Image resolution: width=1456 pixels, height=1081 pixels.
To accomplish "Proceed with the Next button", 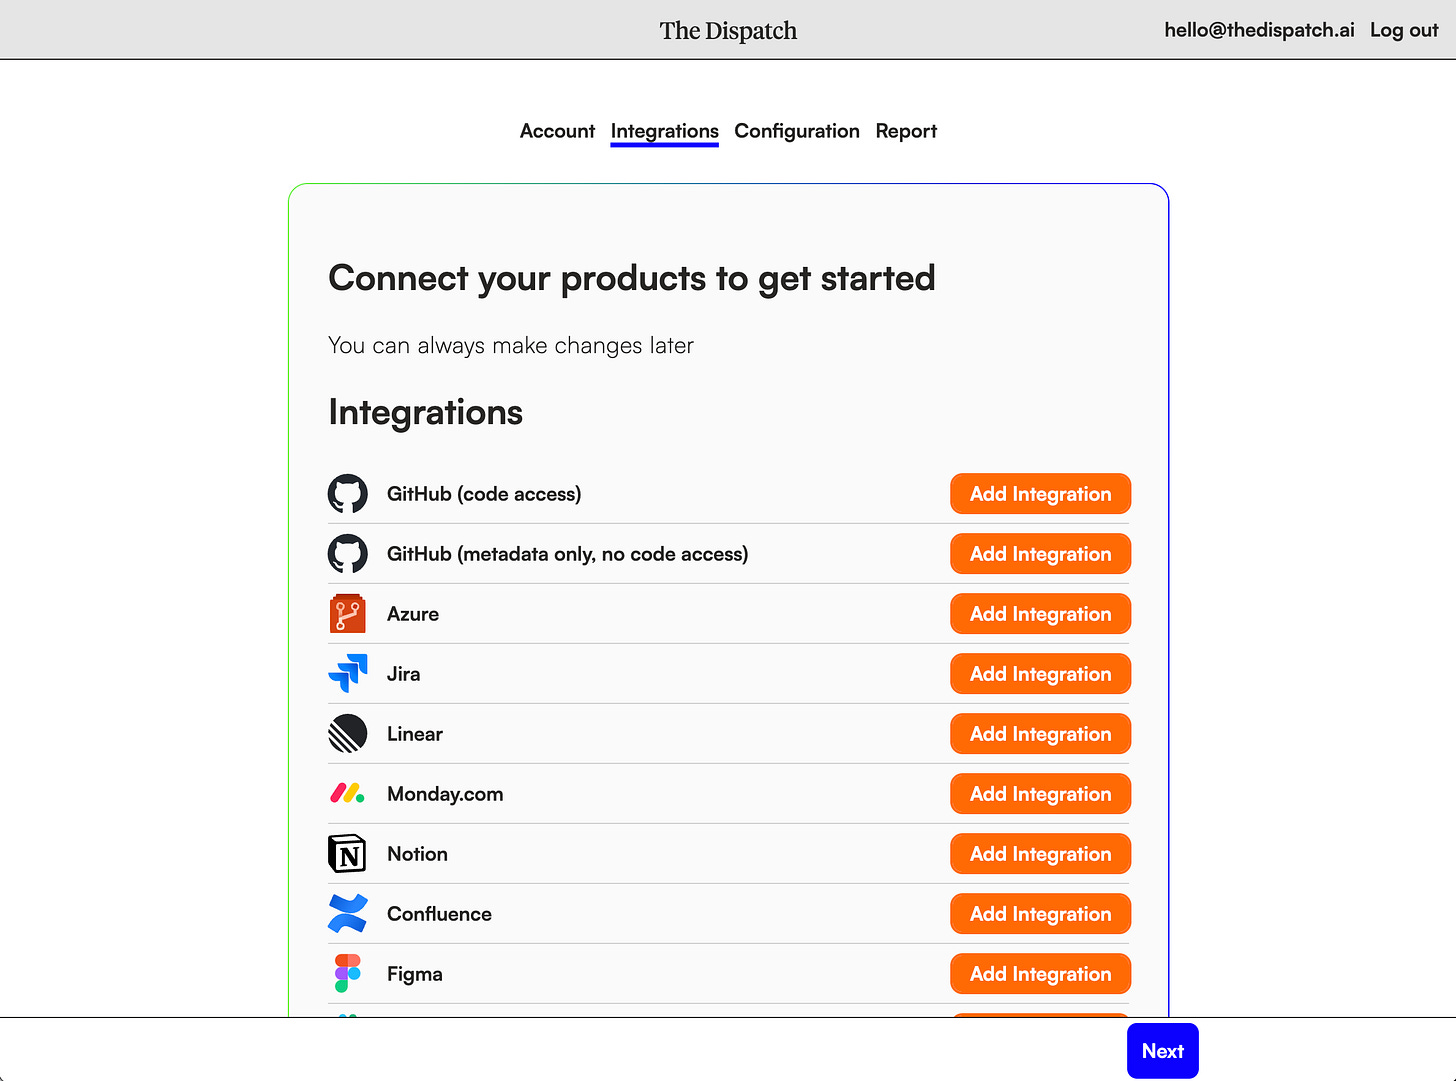I will 1162,1051.
